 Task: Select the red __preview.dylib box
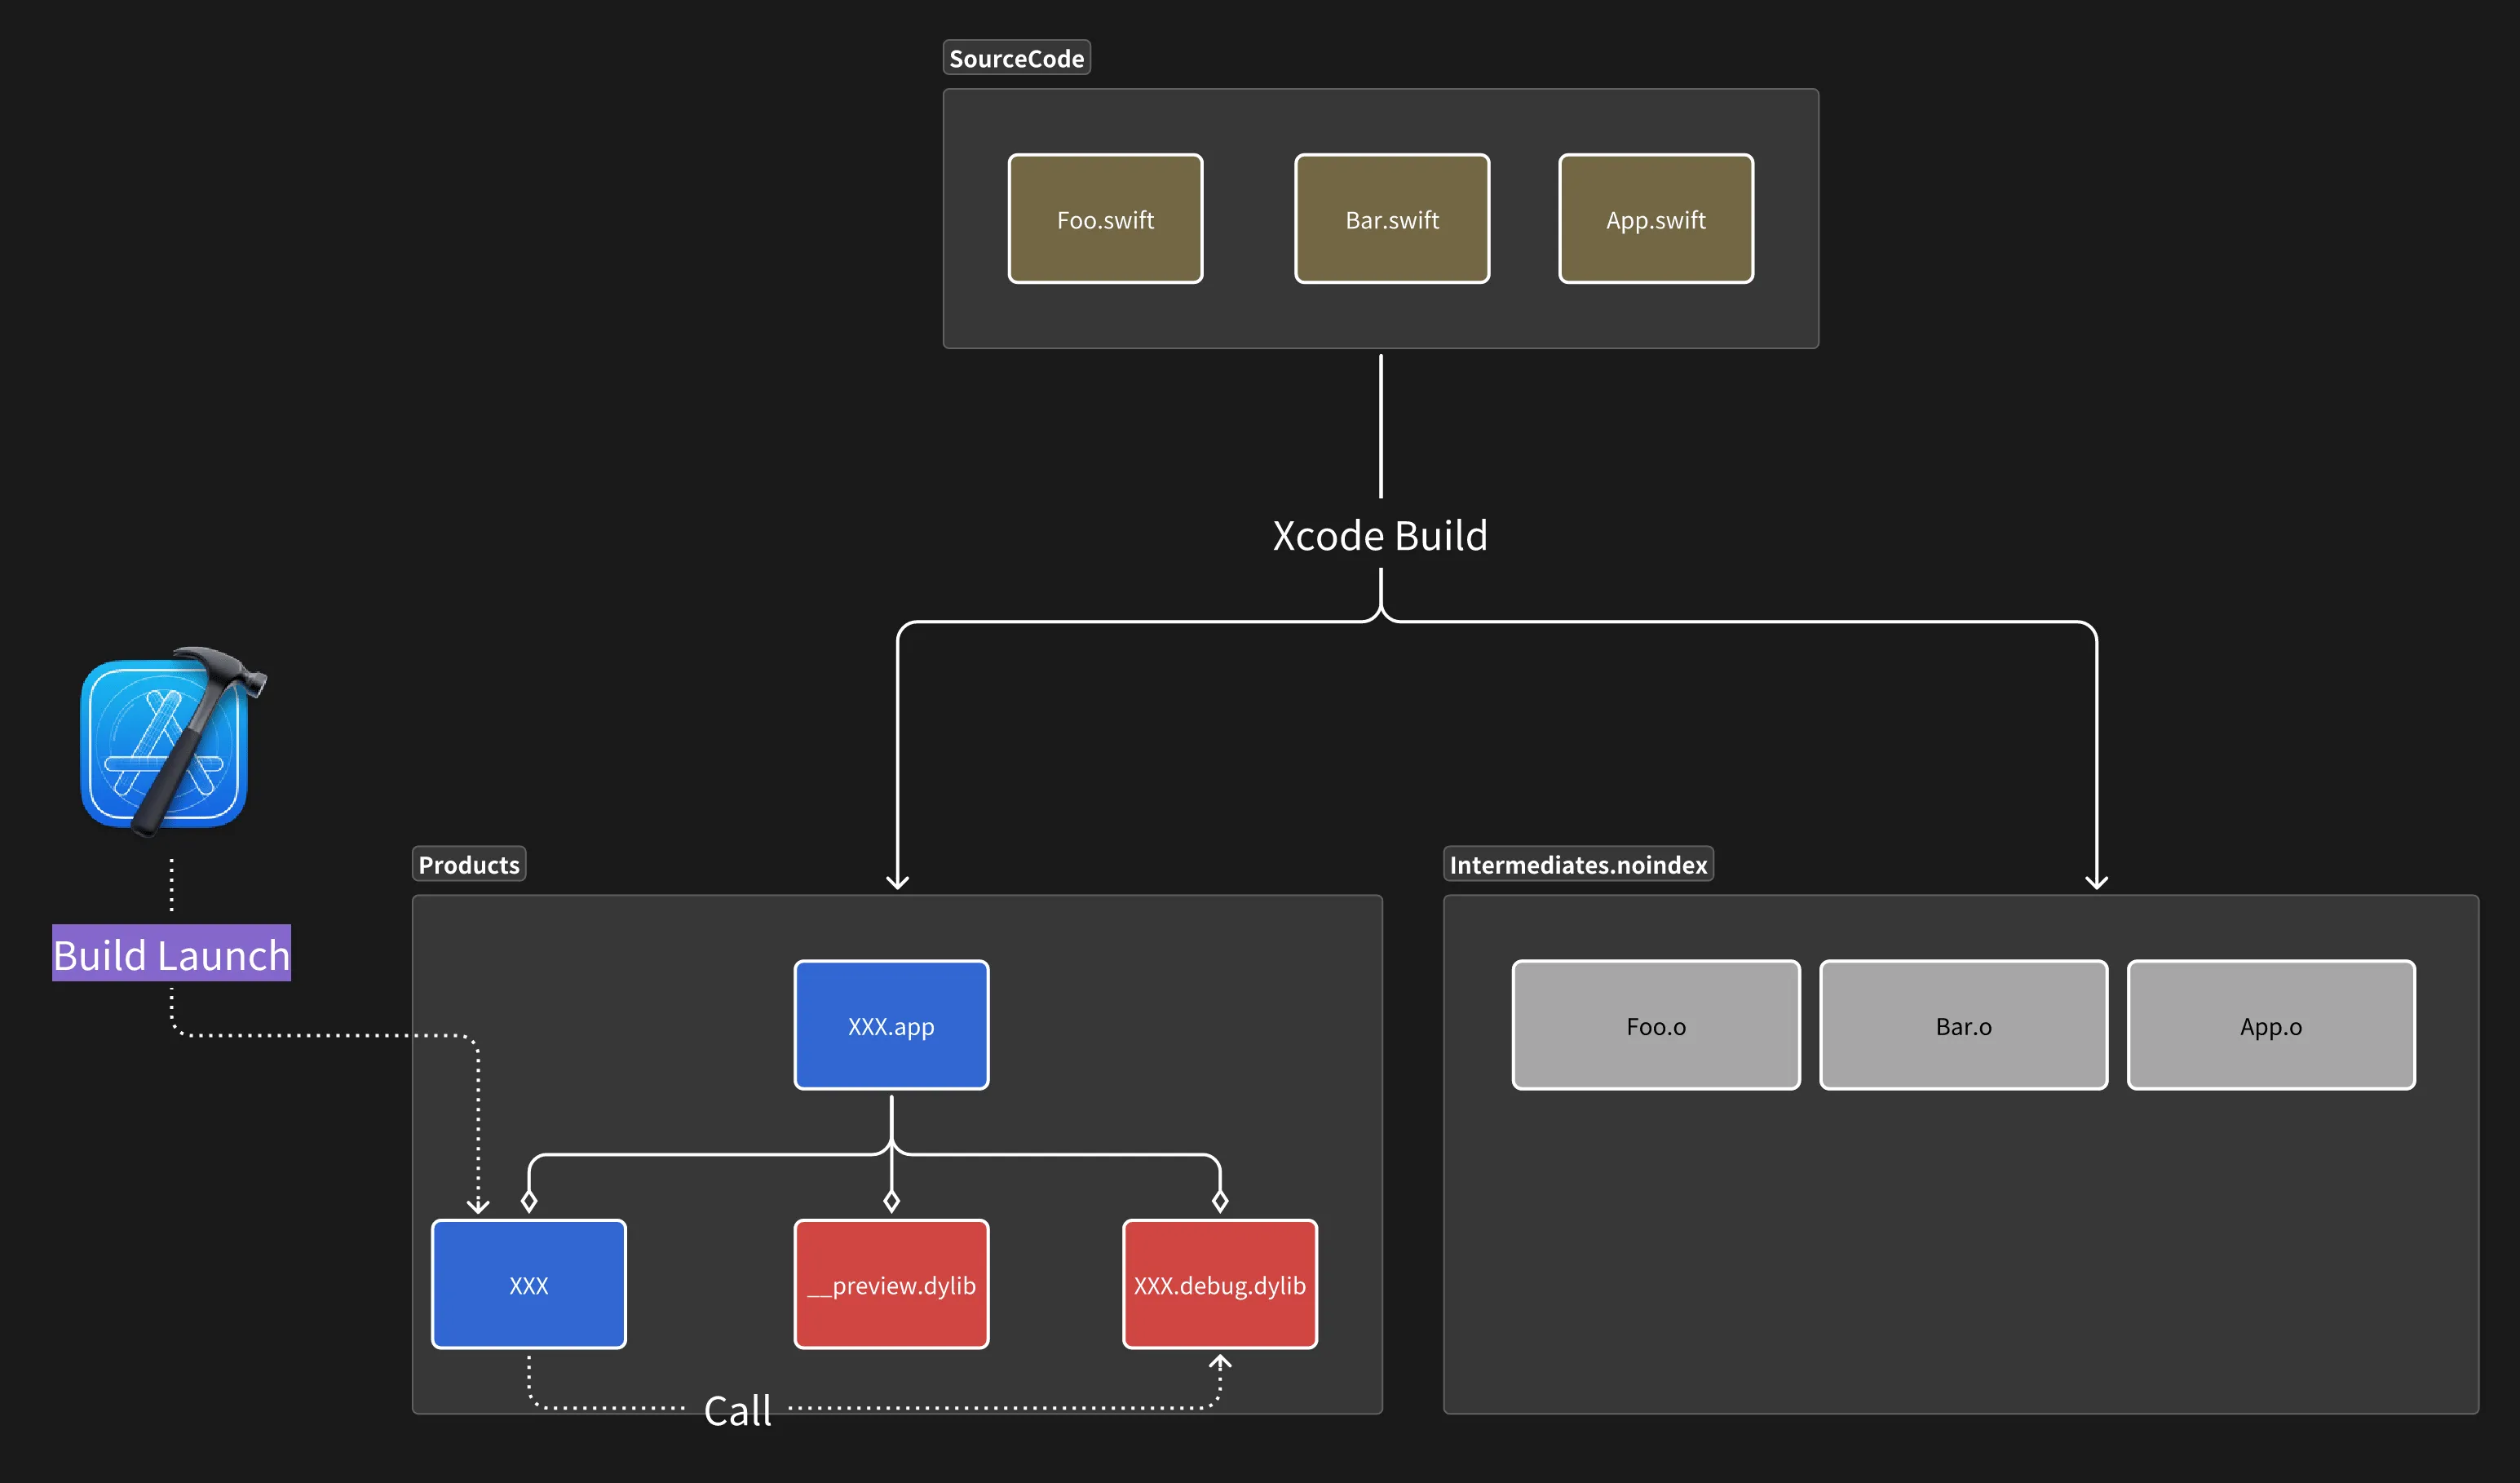(x=890, y=1284)
